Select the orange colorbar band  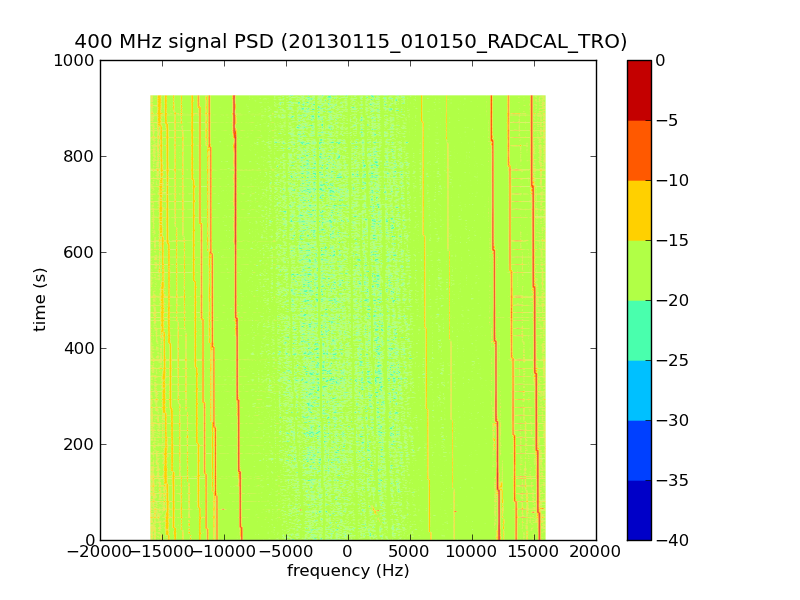coord(639,150)
